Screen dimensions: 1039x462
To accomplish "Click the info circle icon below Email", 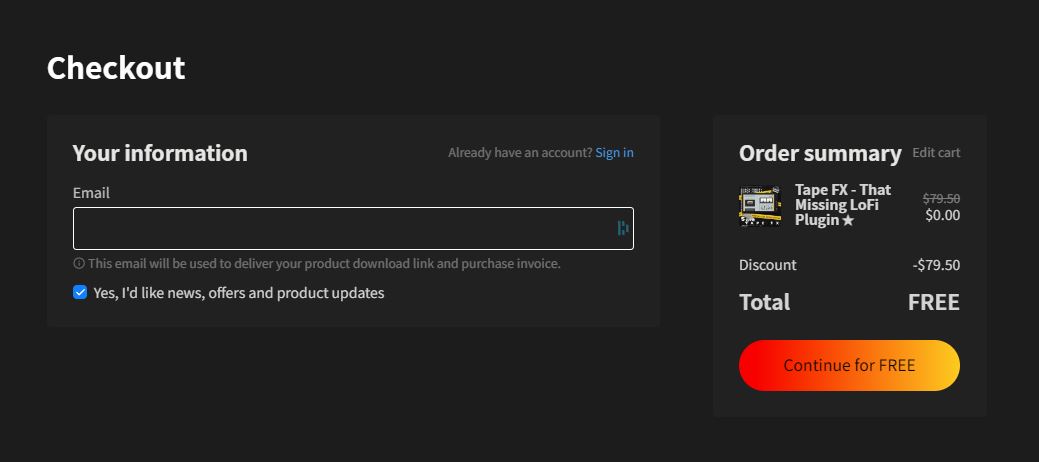I will coord(79,264).
